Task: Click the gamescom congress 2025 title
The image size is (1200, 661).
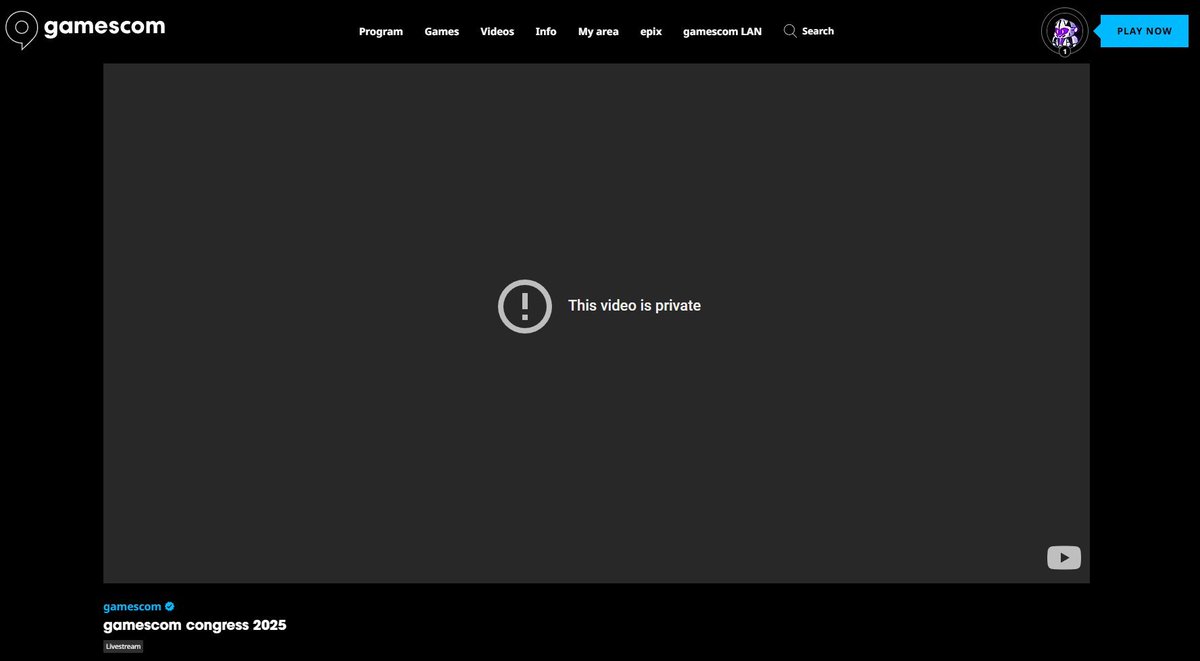Action: (195, 625)
